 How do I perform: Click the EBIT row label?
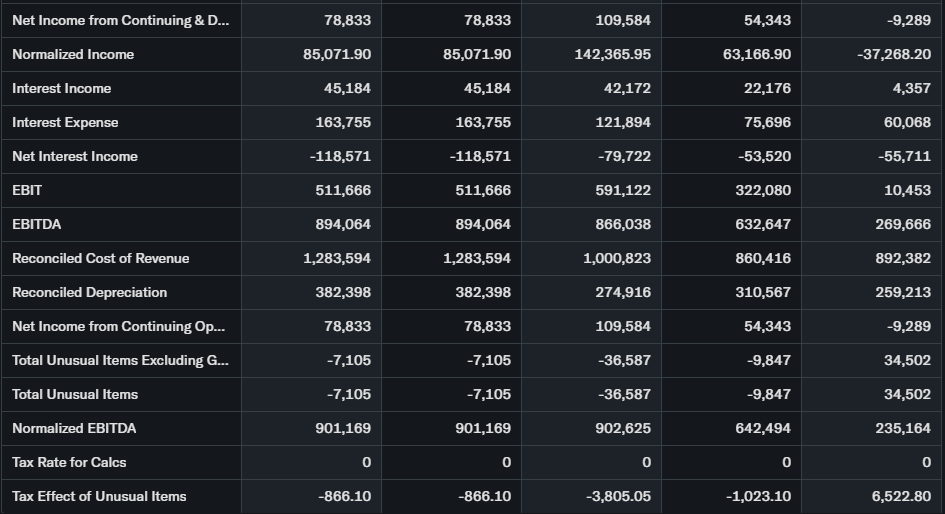click(x=27, y=190)
